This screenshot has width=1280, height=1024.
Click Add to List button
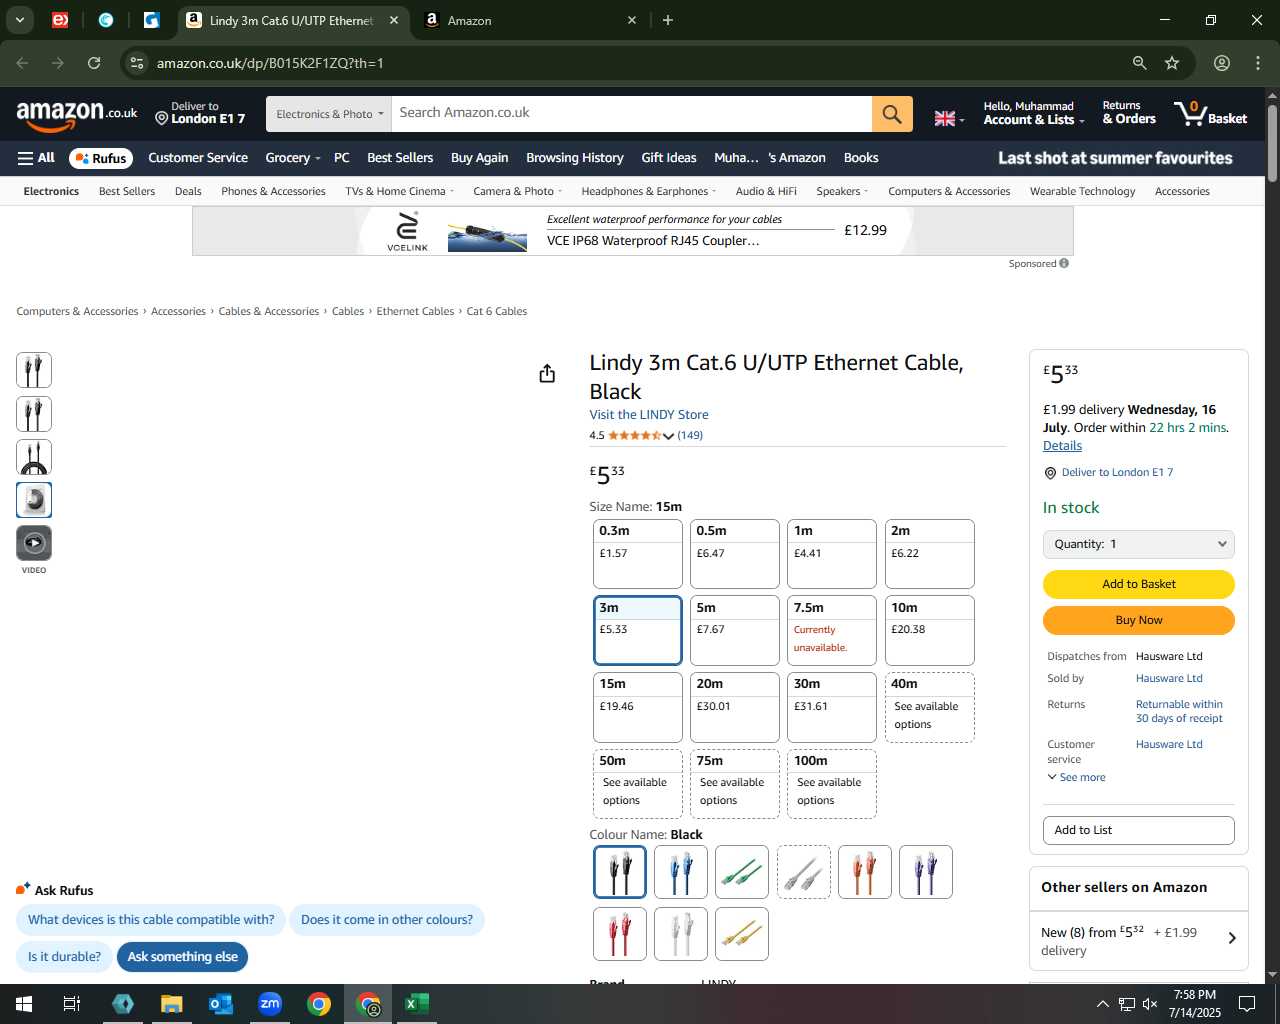pos(1139,830)
